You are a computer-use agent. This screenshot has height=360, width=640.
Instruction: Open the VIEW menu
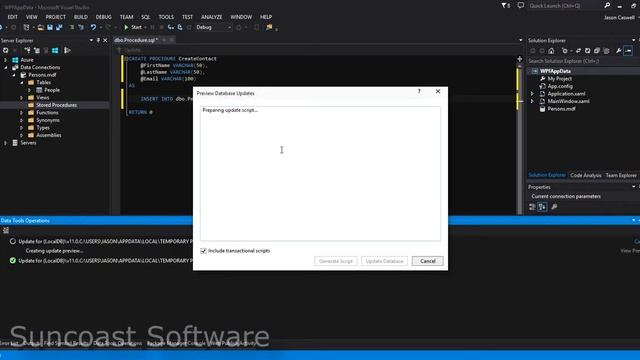tap(31, 17)
